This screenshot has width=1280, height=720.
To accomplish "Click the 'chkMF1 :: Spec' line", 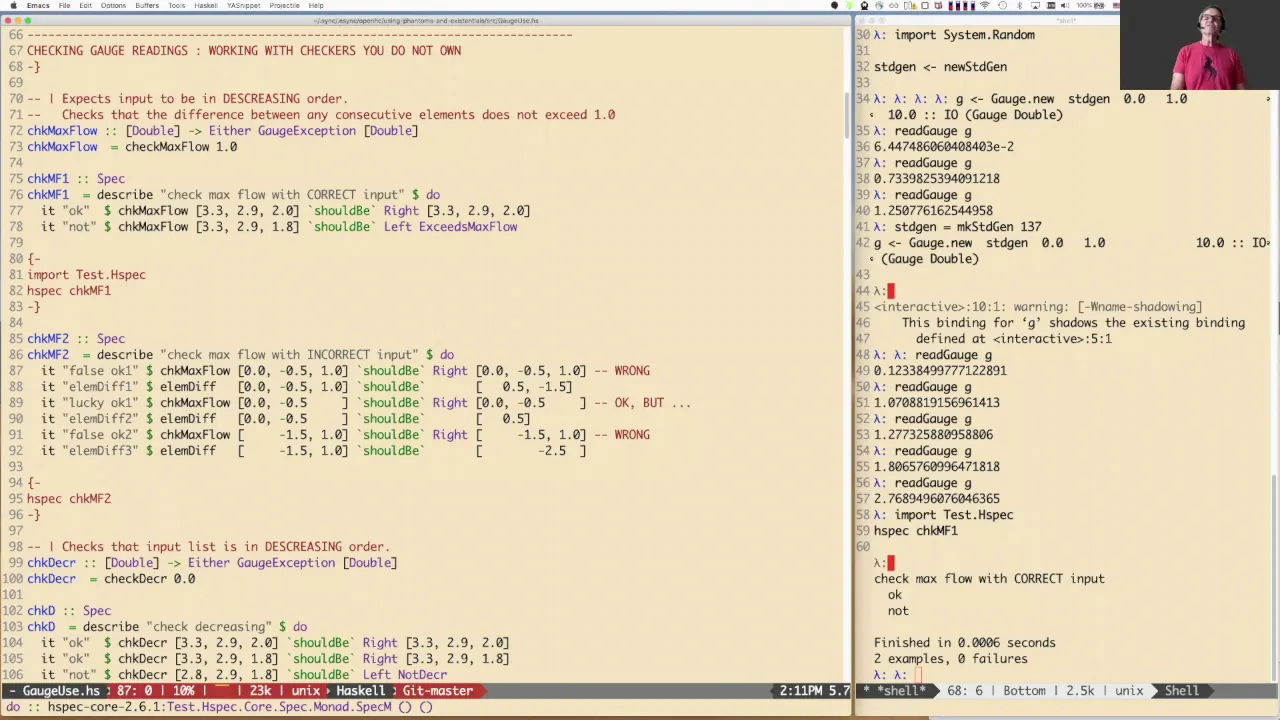I will 76,179.
